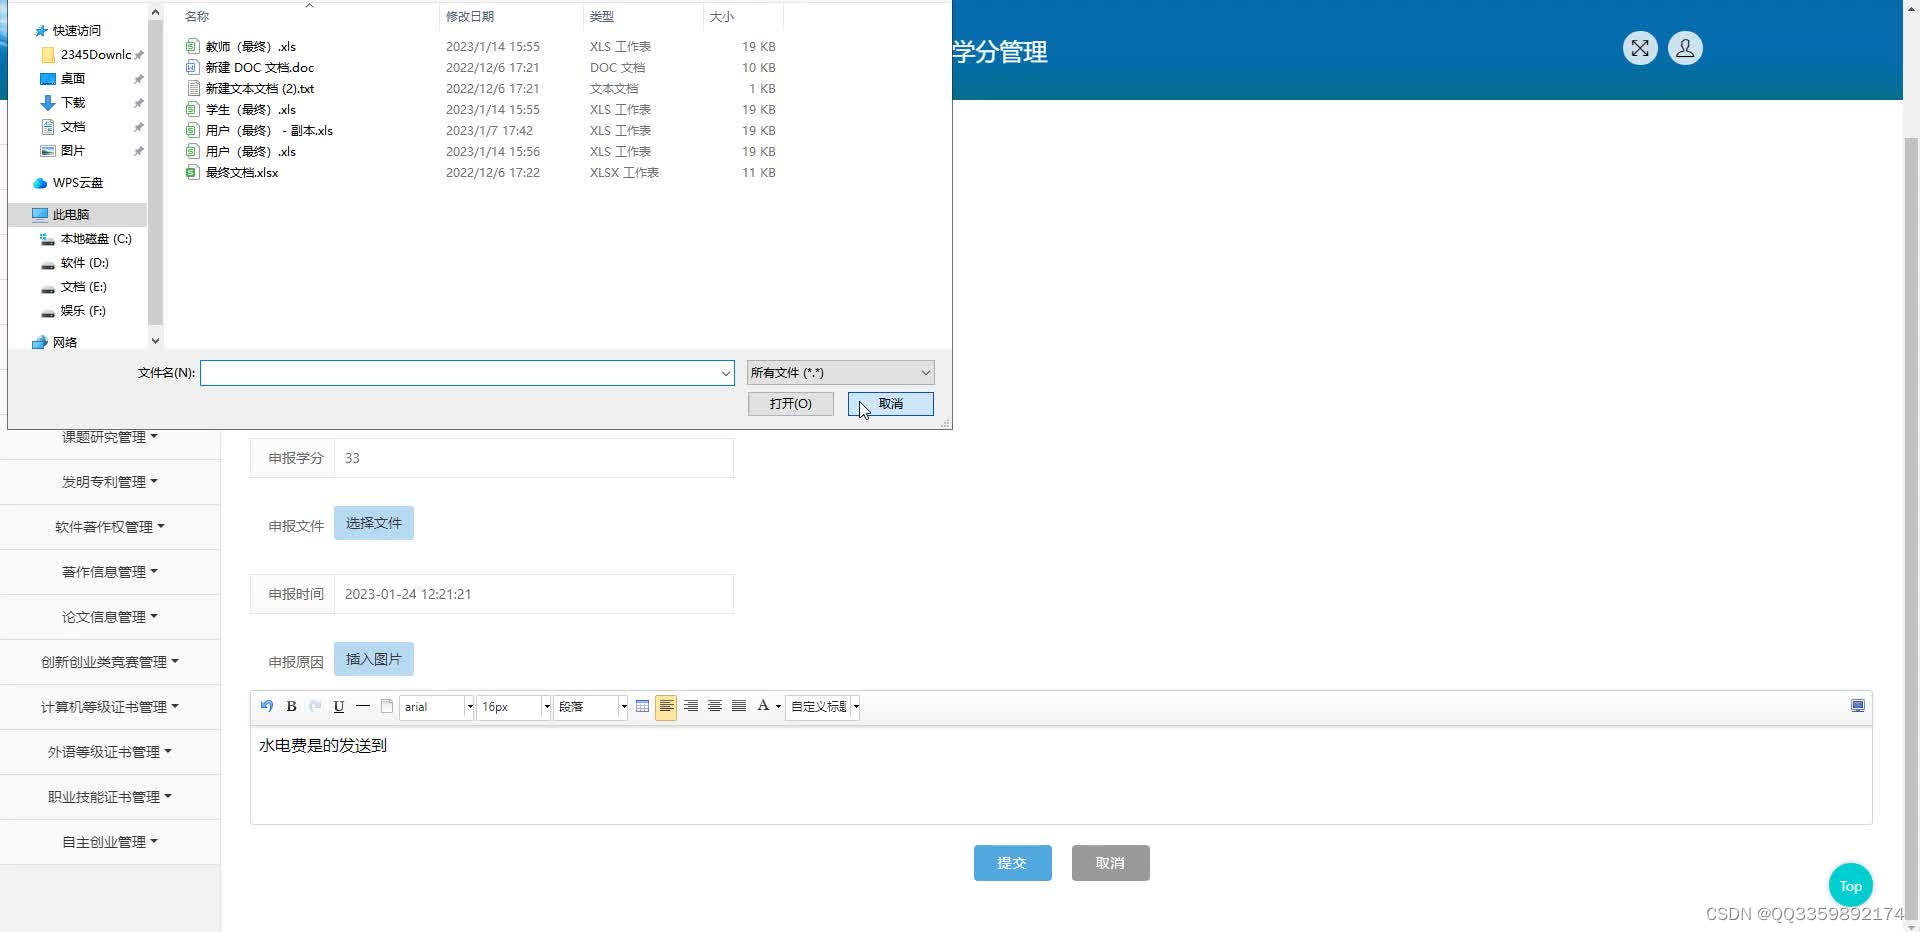Open 2345Downloads folder in sidebar
1920x932 pixels.
coord(95,55)
